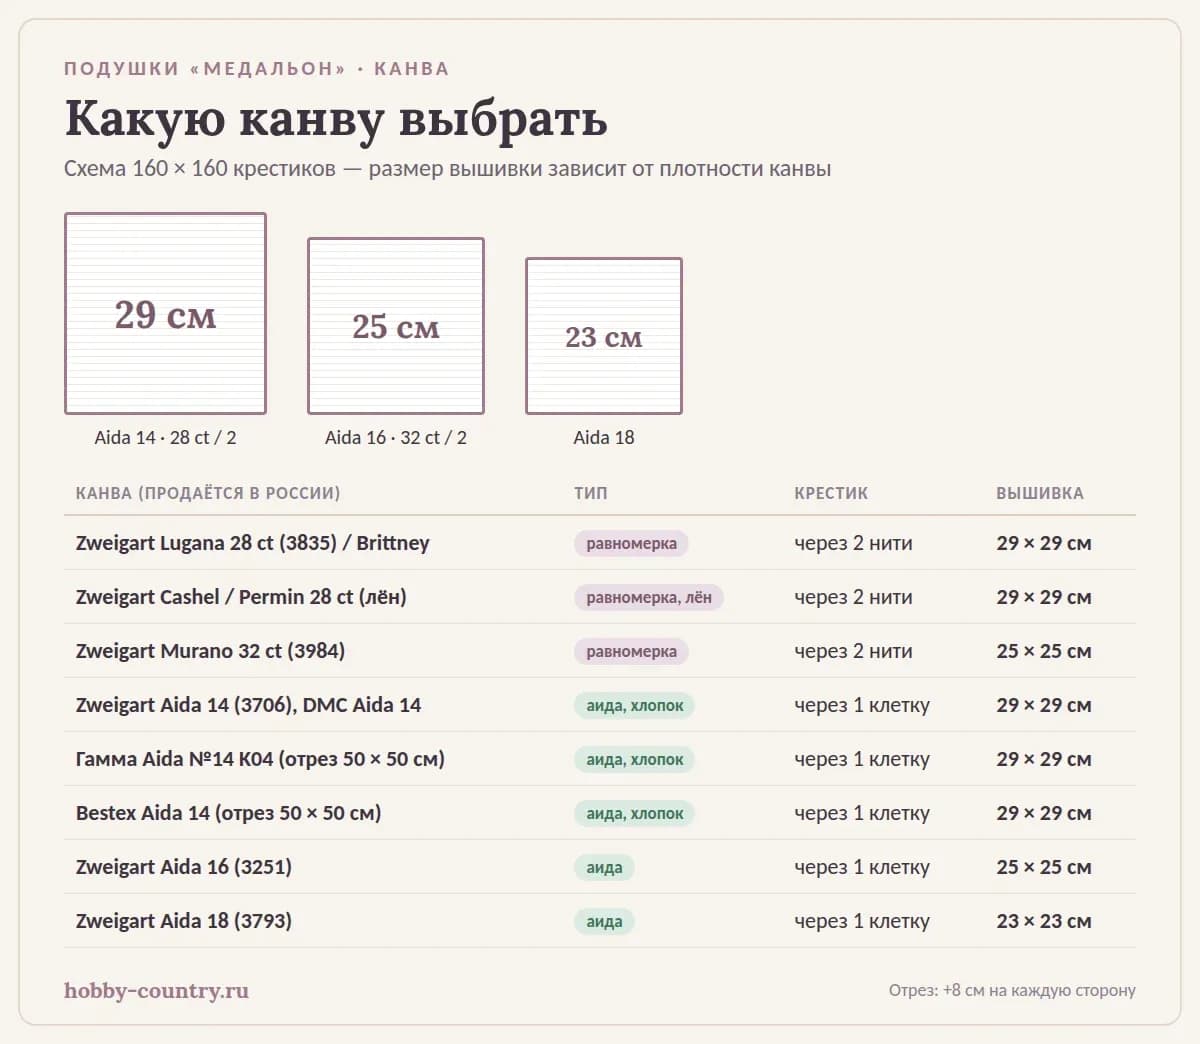Click 'через 2 нити' in the Murano row
1200x1044 pixels.
point(853,651)
